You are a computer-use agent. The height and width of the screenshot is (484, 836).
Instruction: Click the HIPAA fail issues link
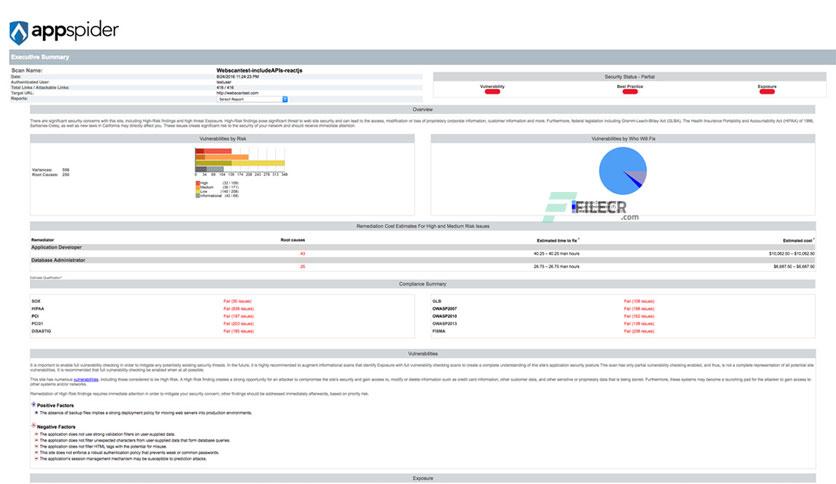[238, 309]
